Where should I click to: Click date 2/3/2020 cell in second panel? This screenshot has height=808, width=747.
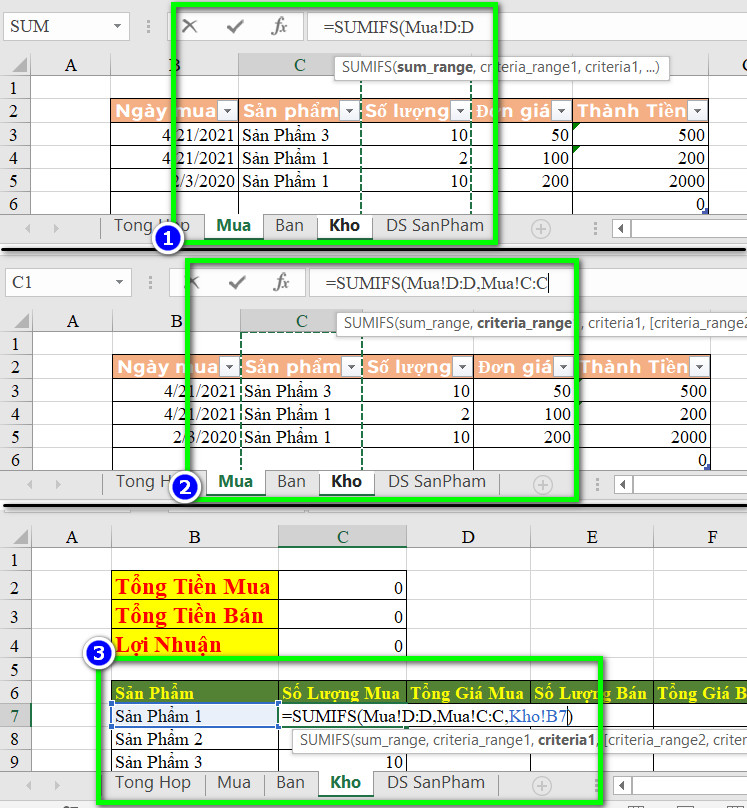pyautogui.click(x=176, y=437)
